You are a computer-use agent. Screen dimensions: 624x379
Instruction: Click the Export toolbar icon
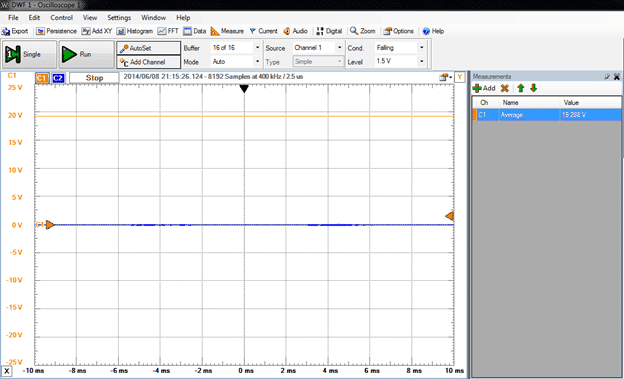(15, 31)
